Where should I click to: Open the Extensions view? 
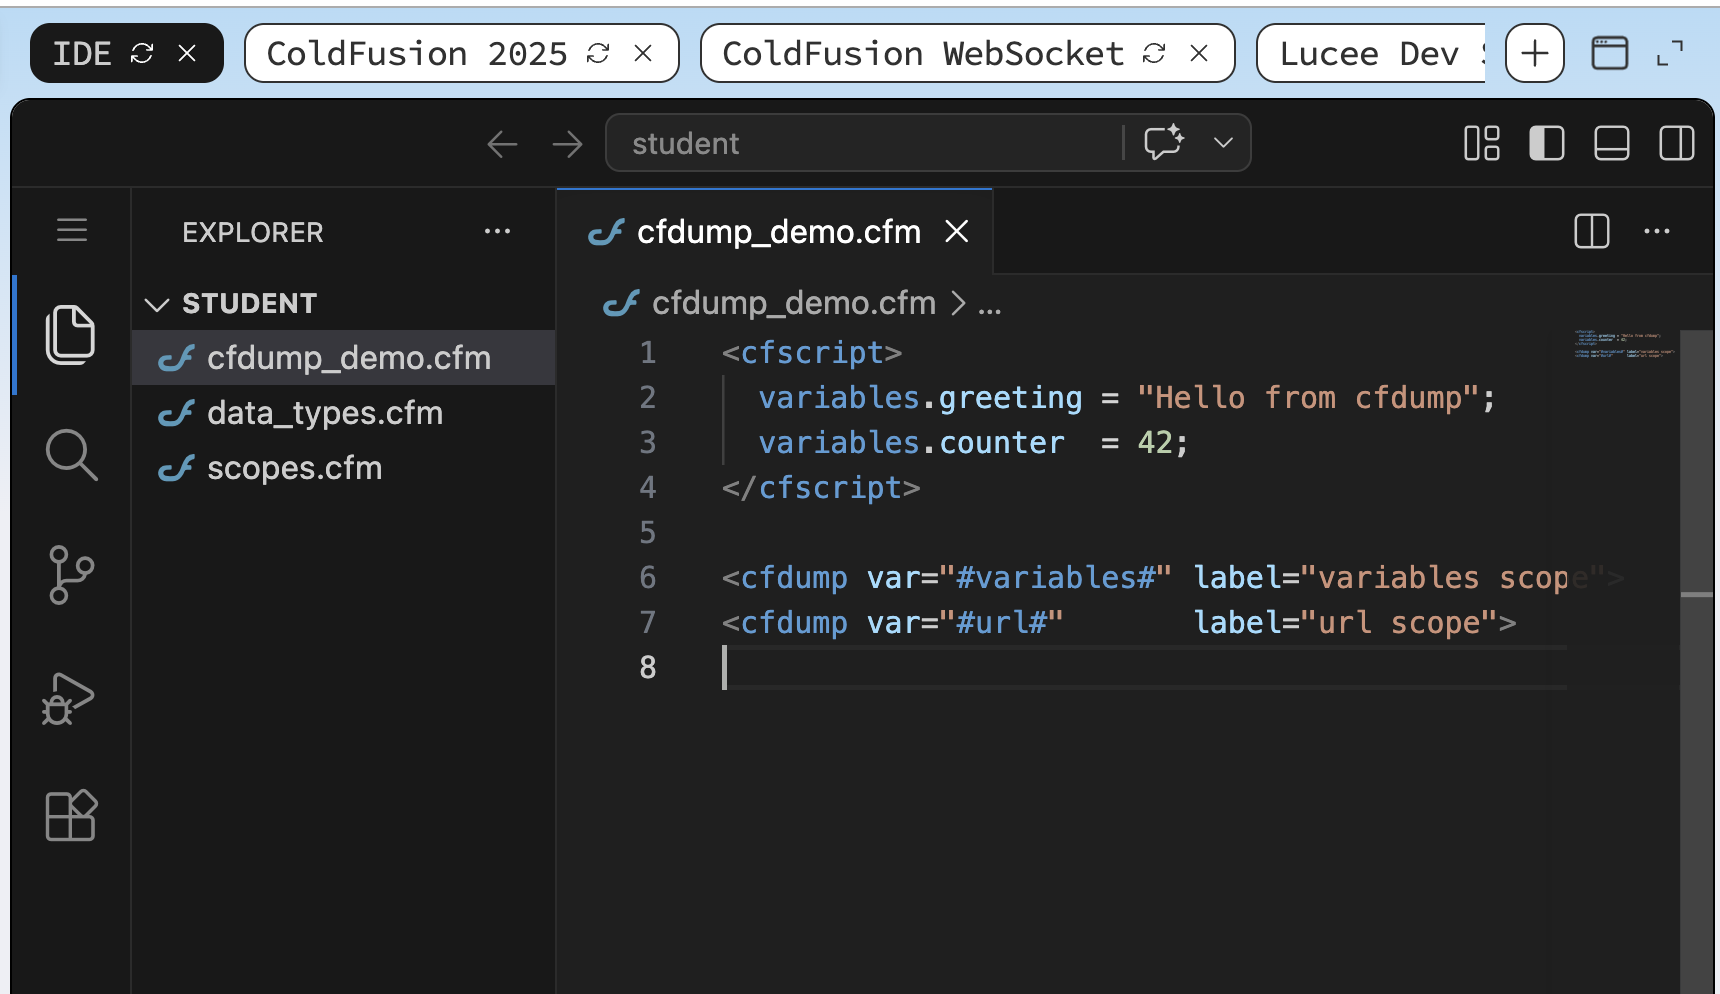71,816
